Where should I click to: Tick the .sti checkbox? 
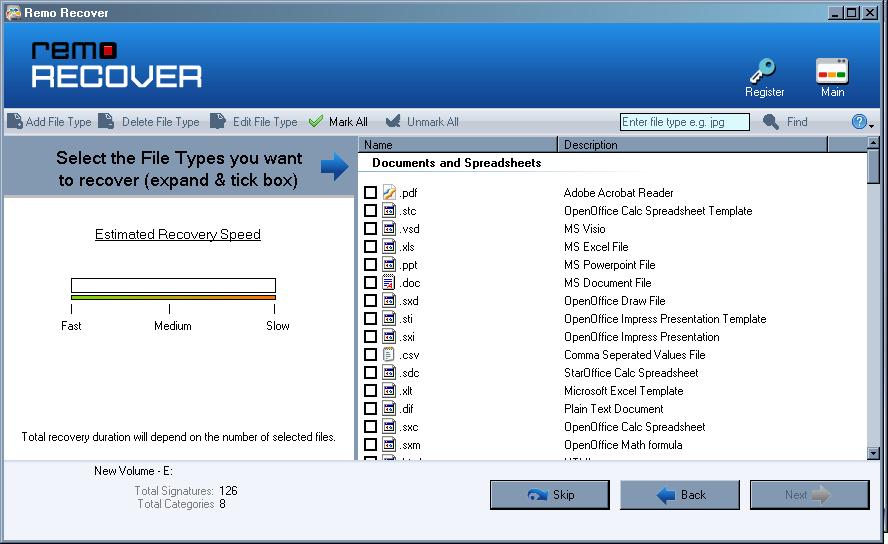(x=370, y=319)
